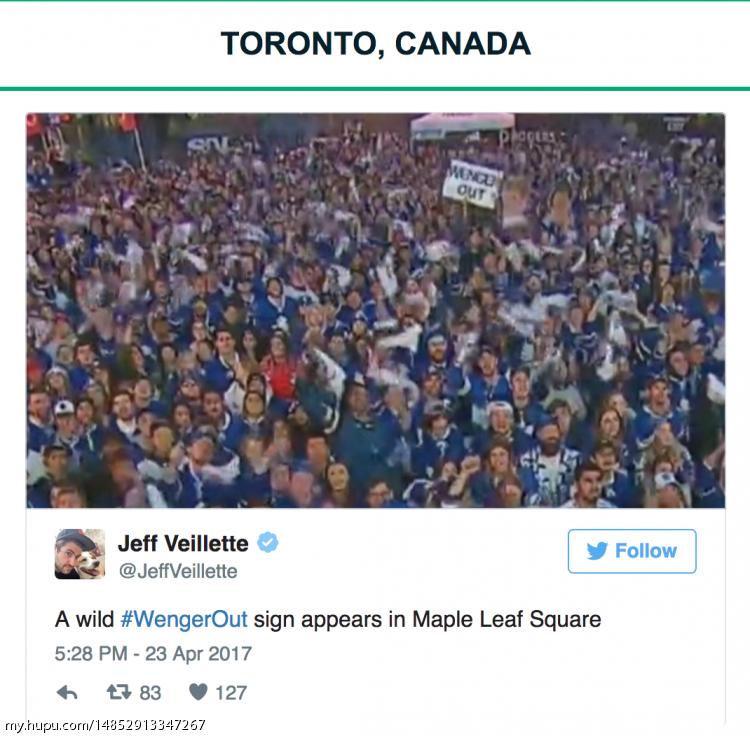
Task: Click the my.hupu.com watermark text
Action: [105, 726]
